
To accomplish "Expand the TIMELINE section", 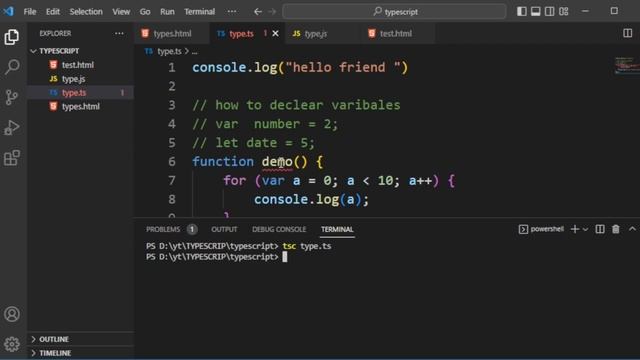I will 81,353.
